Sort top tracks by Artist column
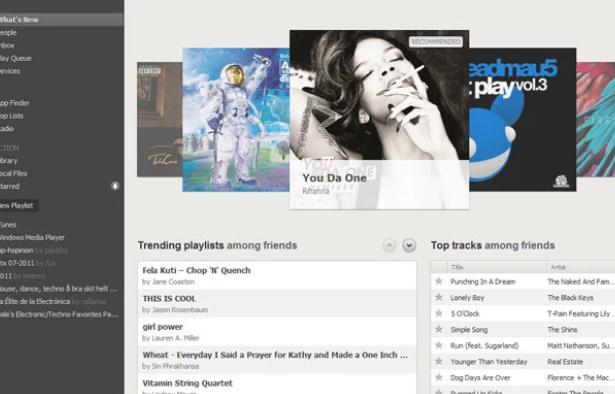This screenshot has height=394, width=615. [581, 267]
